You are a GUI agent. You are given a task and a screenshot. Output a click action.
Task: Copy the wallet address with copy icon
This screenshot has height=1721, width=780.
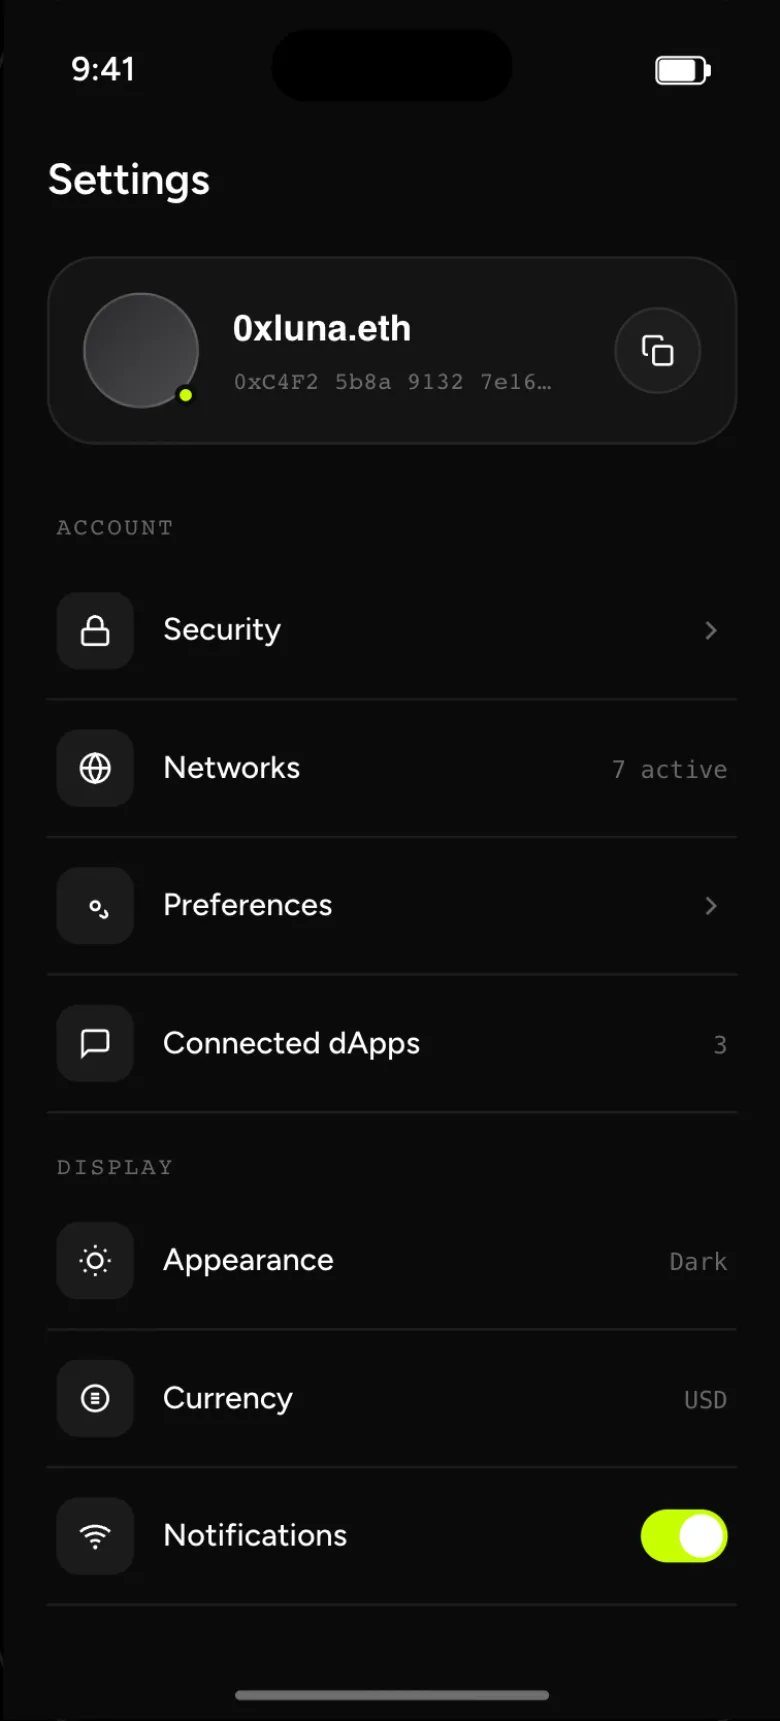click(657, 350)
